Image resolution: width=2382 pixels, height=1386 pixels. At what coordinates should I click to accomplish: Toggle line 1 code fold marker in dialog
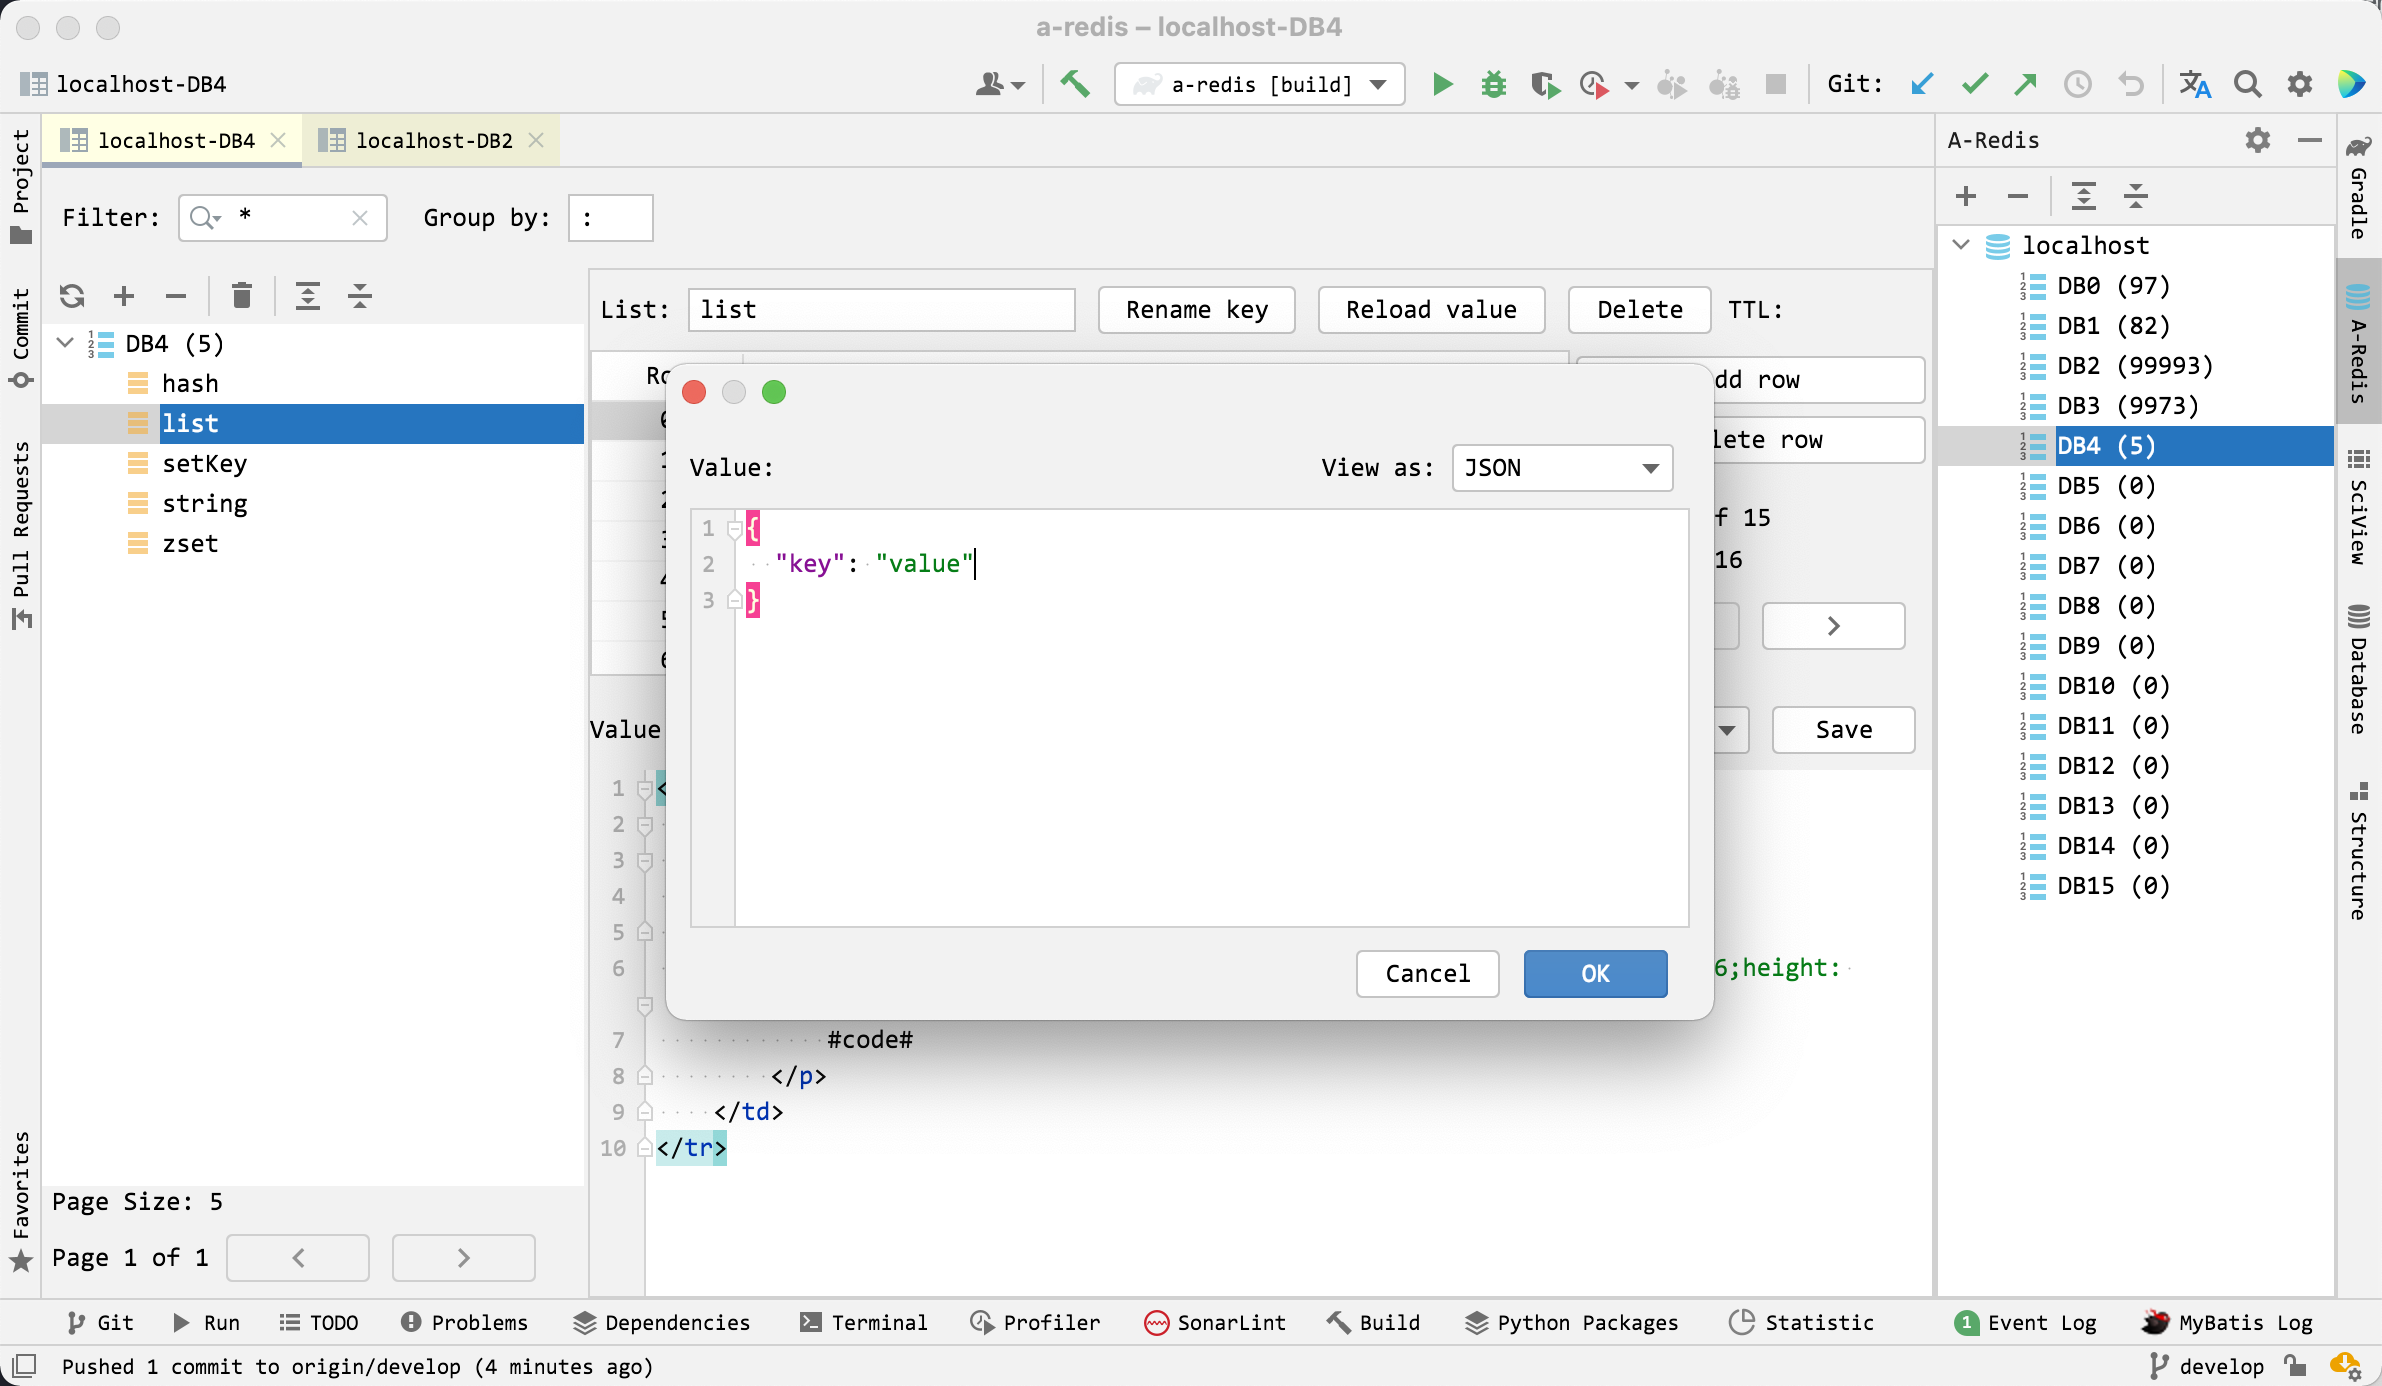[x=734, y=529]
